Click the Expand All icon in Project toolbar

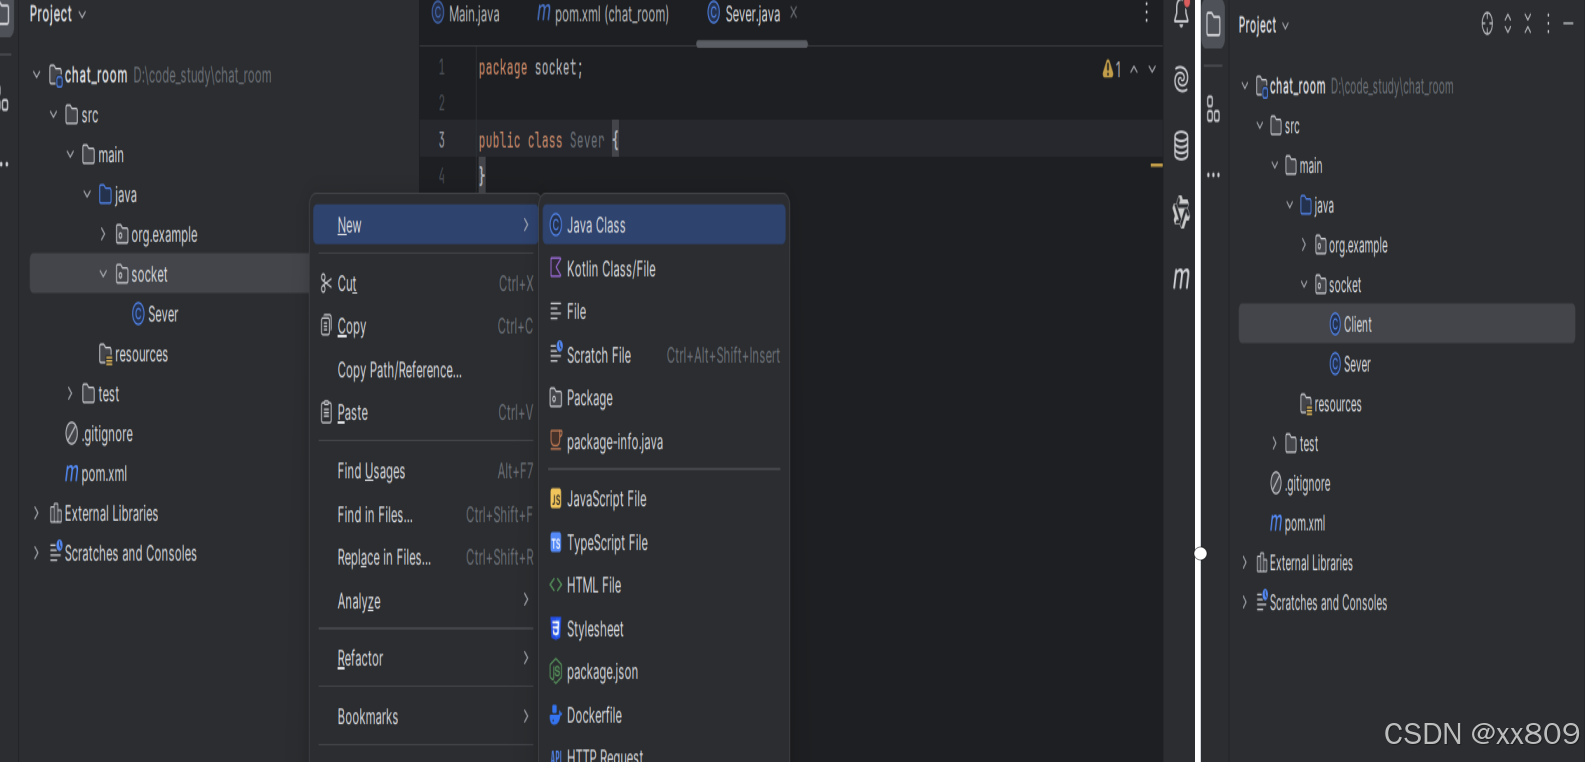1508,24
